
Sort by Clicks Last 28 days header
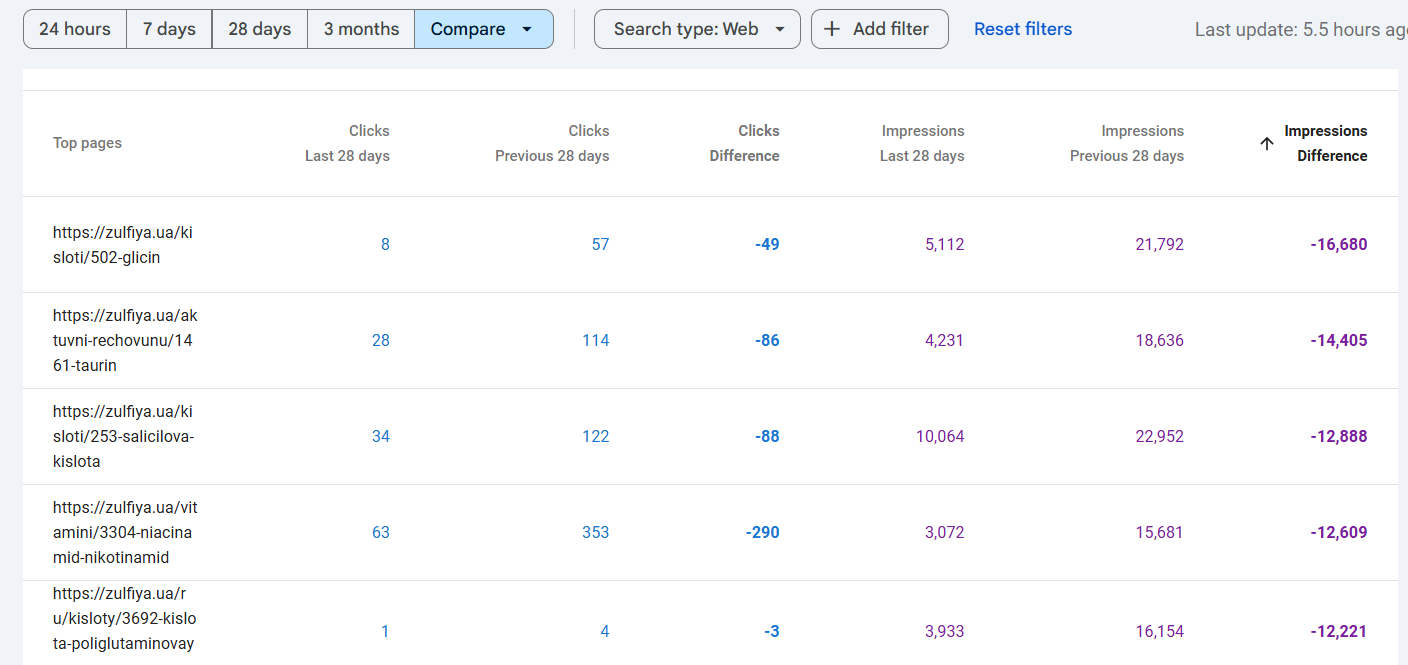pos(347,143)
